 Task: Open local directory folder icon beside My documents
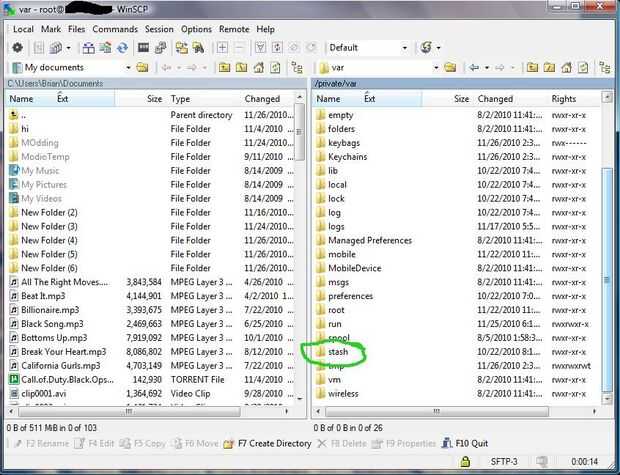click(x=142, y=68)
